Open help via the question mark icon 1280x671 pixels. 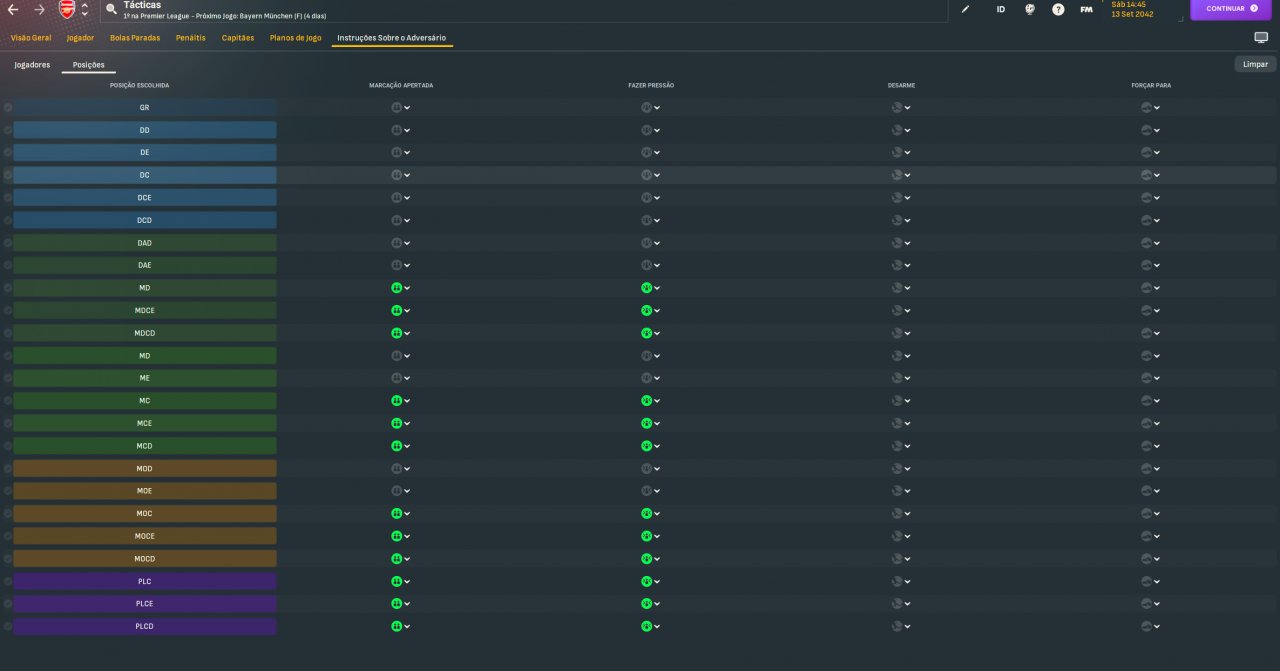pyautogui.click(x=1058, y=9)
